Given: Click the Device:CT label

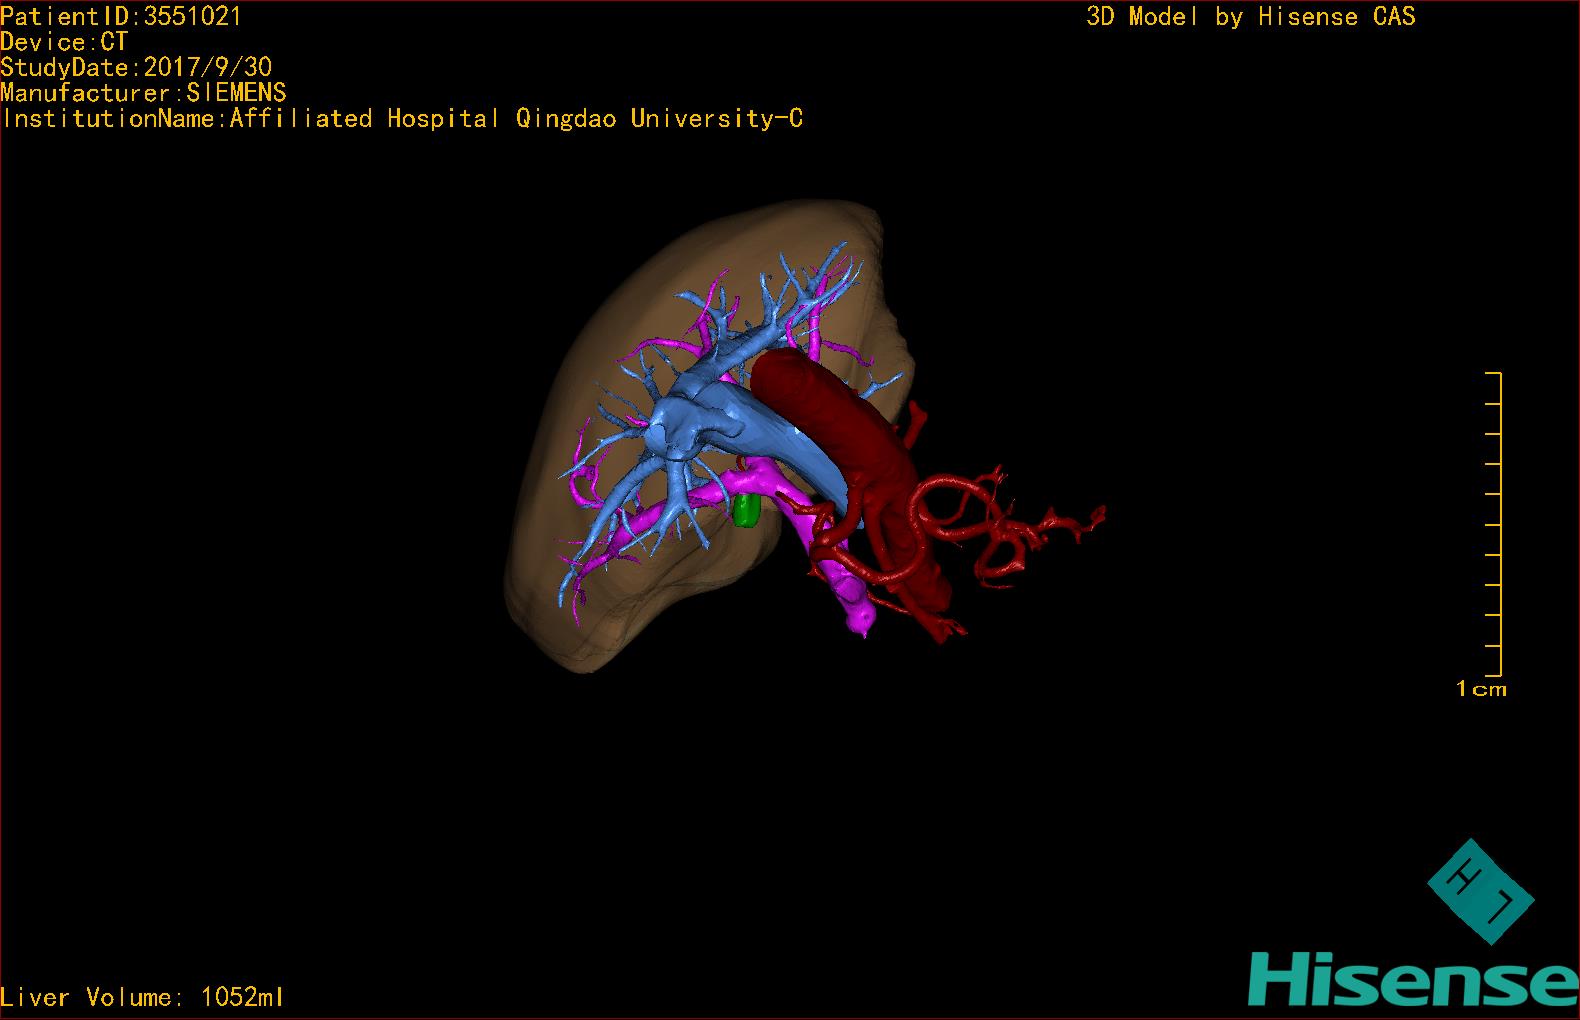Looking at the screenshot, I should click(x=64, y=42).
